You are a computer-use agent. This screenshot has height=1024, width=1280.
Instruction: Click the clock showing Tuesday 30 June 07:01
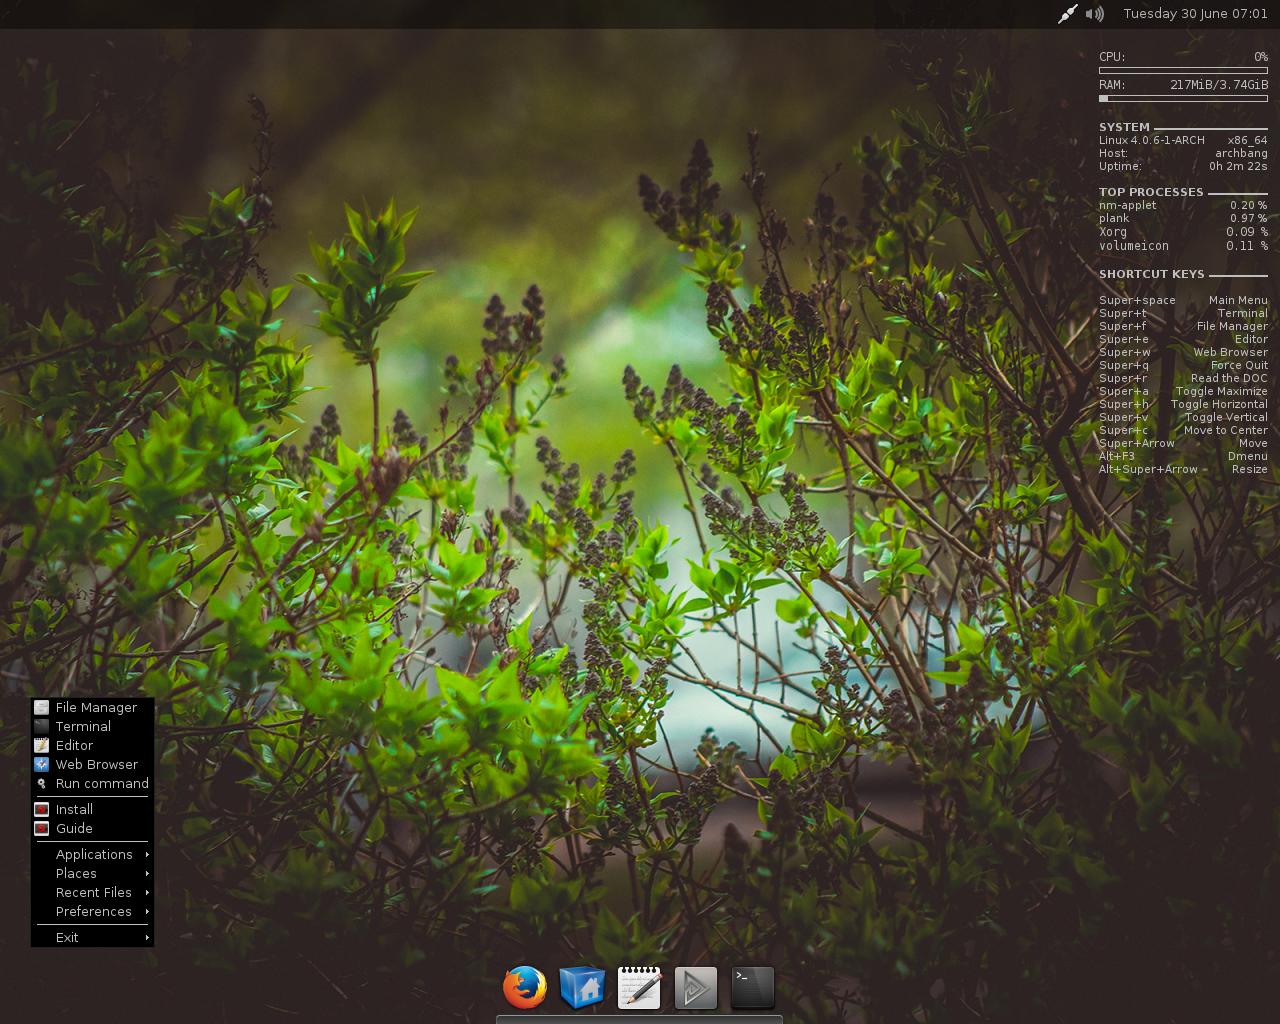point(1195,14)
